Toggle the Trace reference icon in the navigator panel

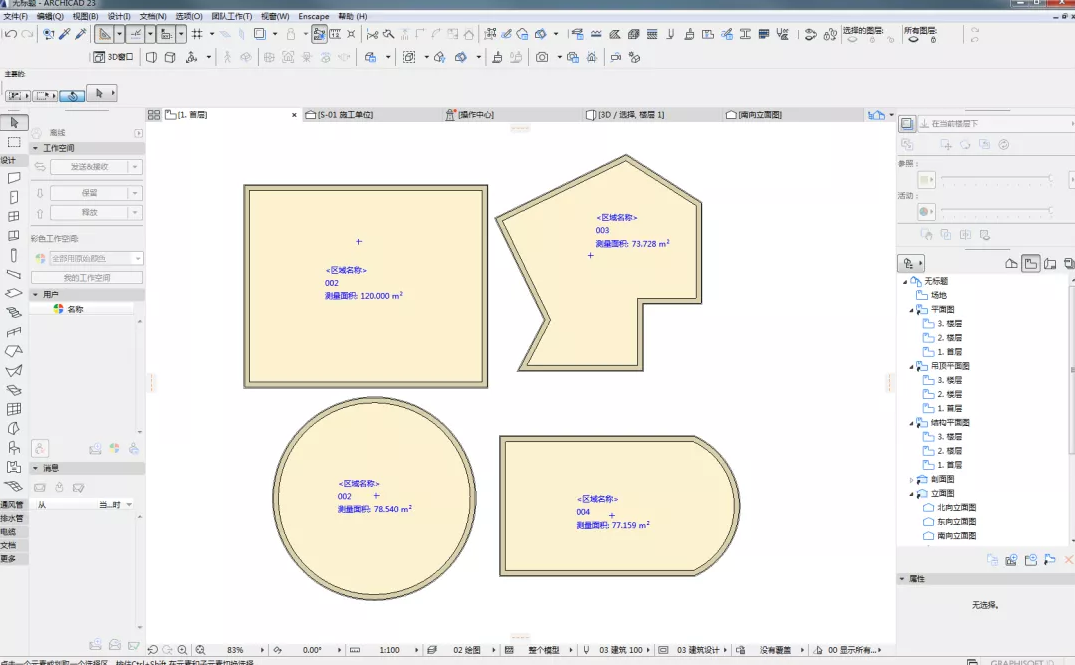(907, 123)
